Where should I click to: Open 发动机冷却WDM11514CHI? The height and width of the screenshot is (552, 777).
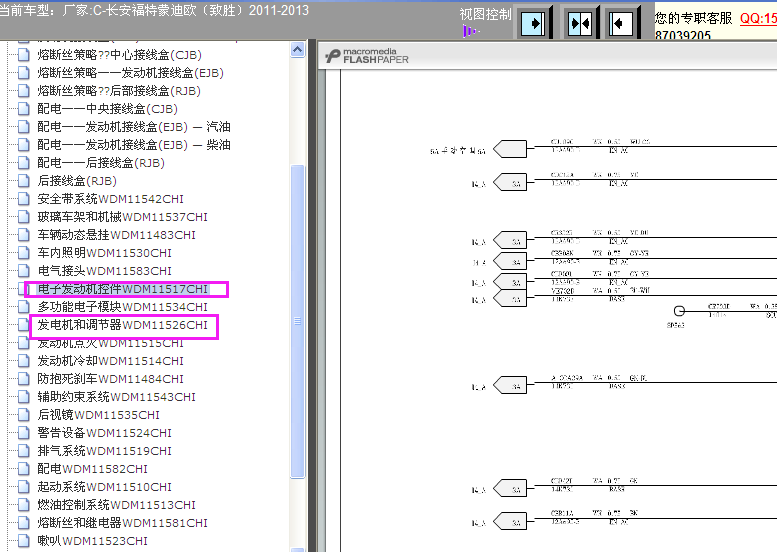(111, 361)
